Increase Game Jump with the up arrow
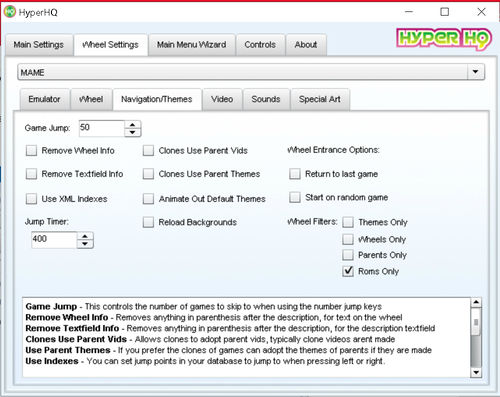Viewport: 500px width, 397px height. (133, 125)
